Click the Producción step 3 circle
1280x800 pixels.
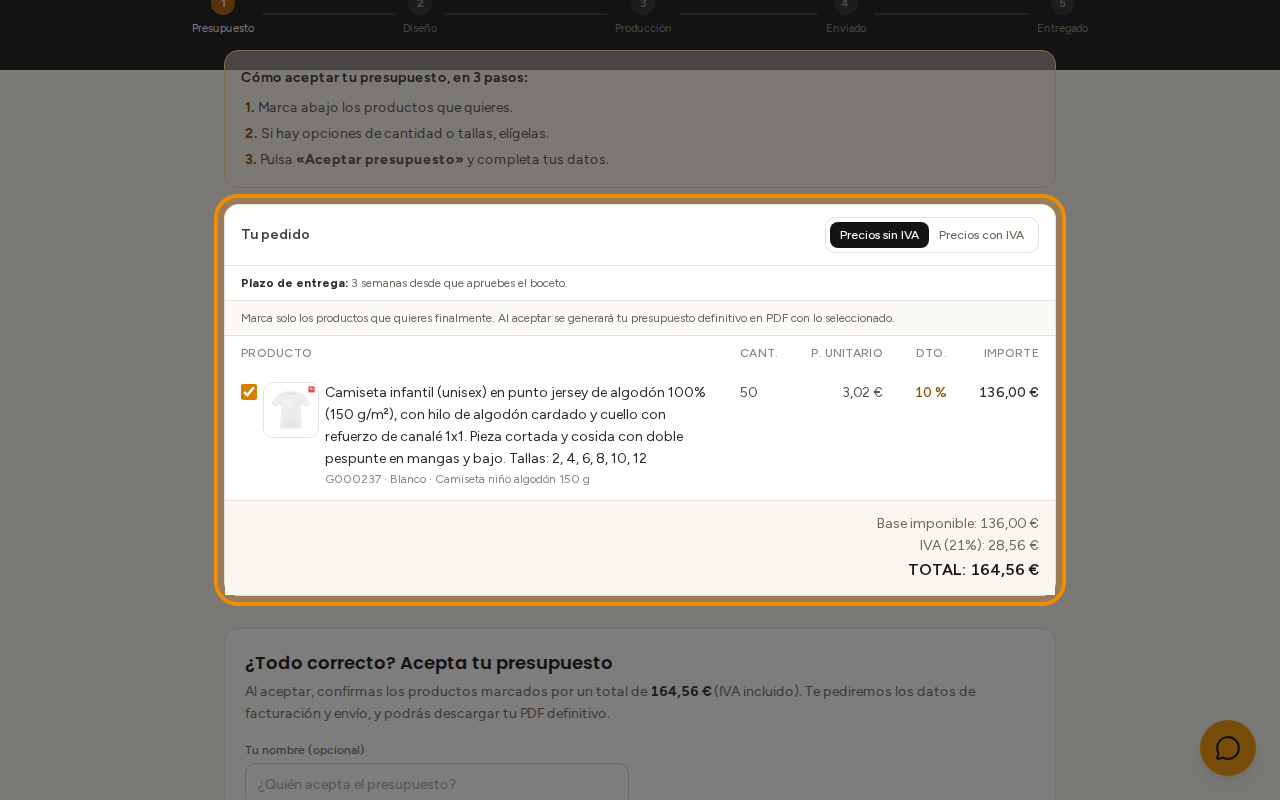[643, 5]
